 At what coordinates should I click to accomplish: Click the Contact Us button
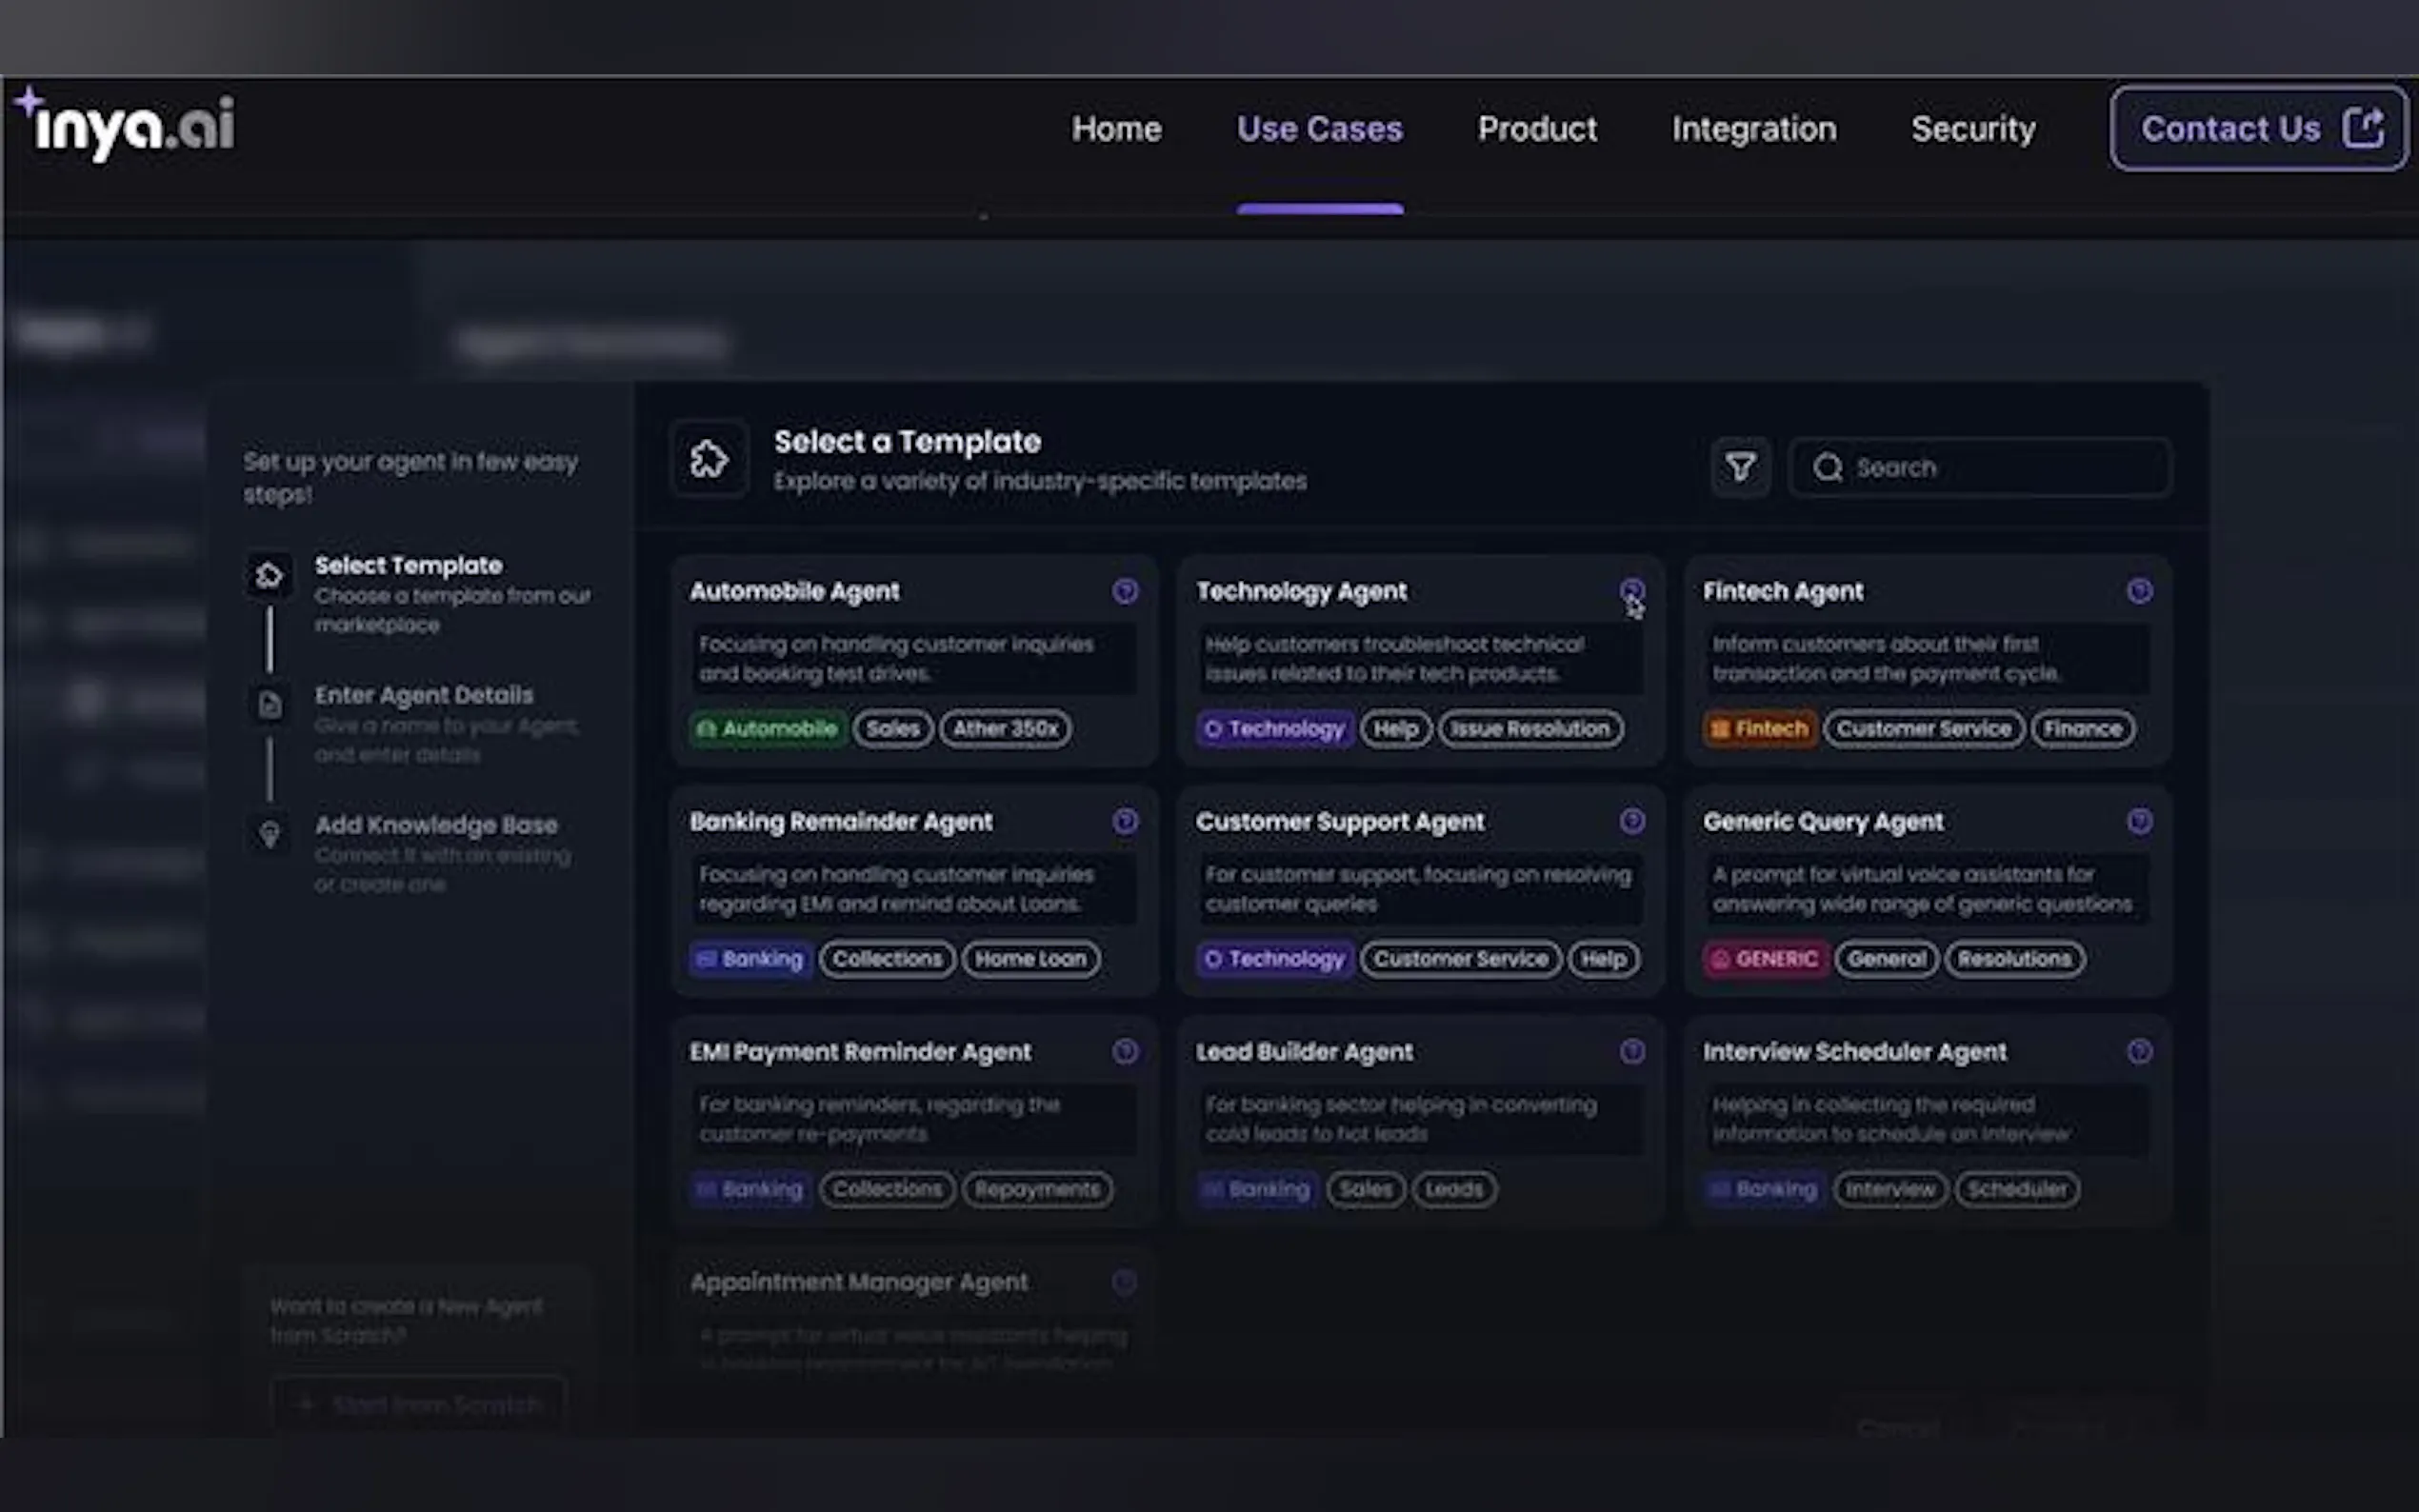pos(2258,129)
